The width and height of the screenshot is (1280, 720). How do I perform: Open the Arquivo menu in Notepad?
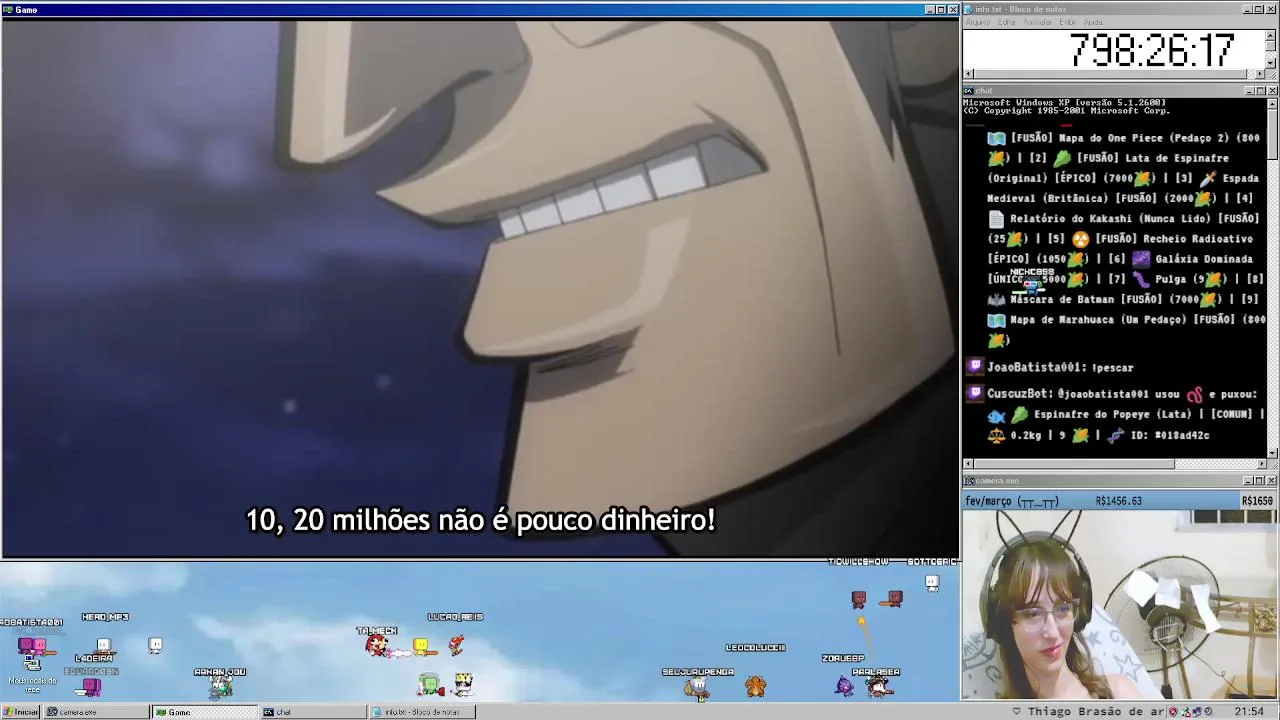978,22
